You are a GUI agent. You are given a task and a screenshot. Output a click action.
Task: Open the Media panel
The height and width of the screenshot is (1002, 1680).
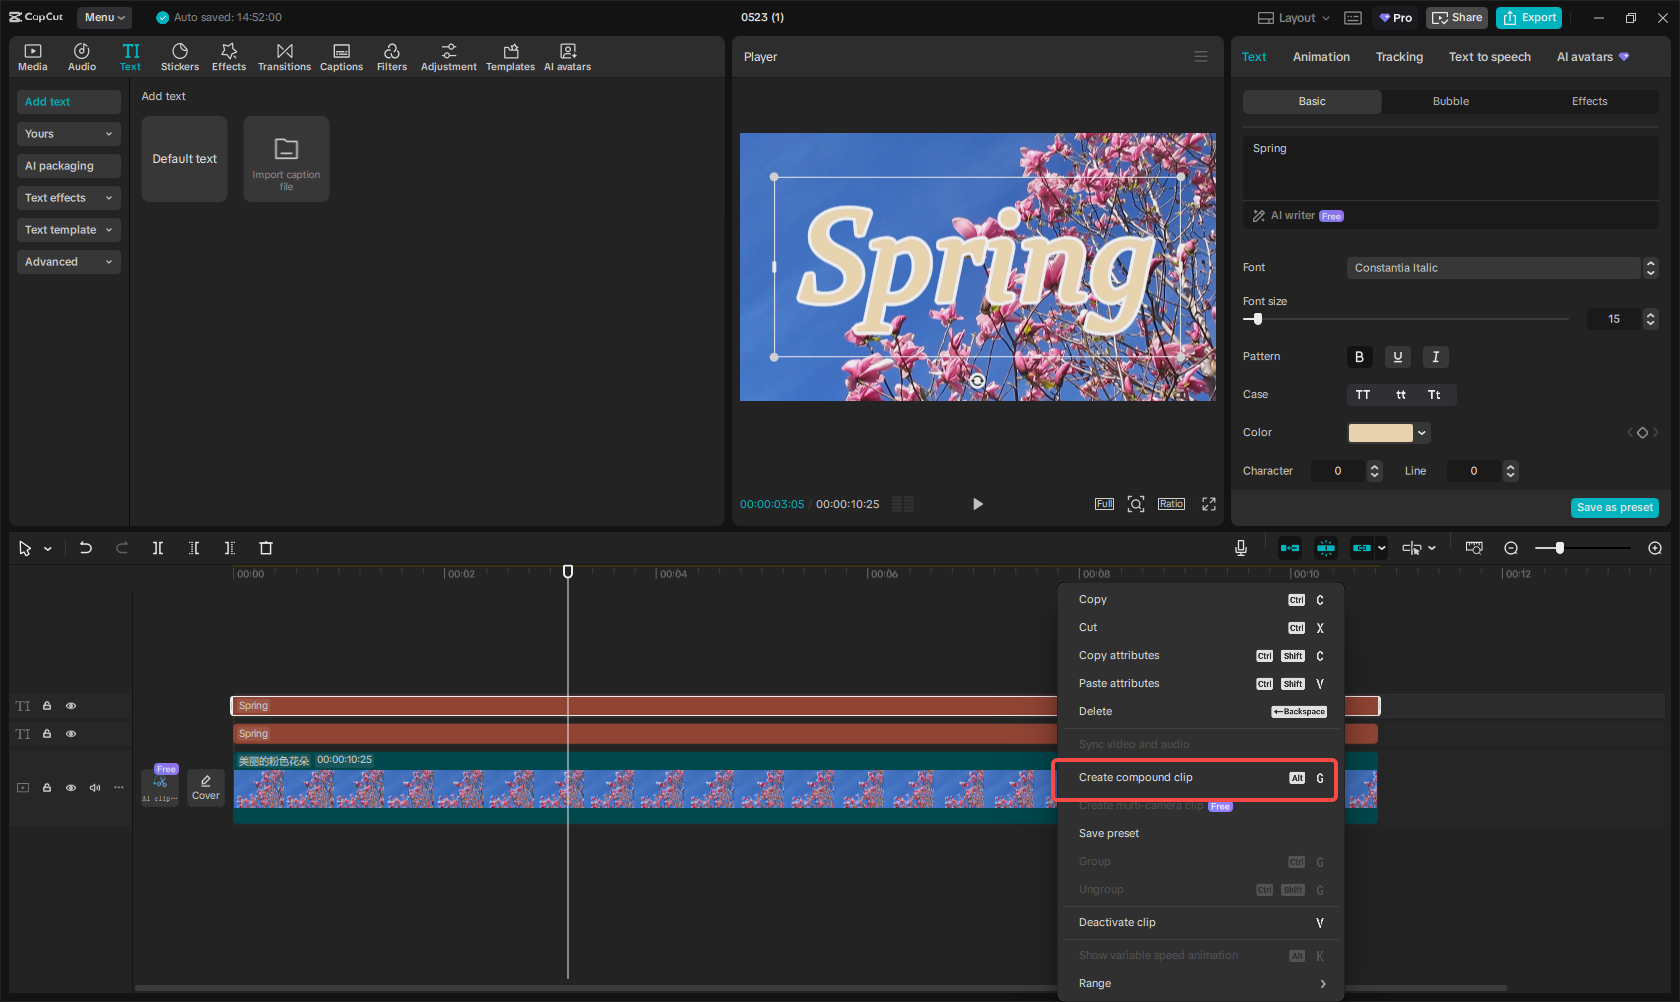pyautogui.click(x=33, y=57)
